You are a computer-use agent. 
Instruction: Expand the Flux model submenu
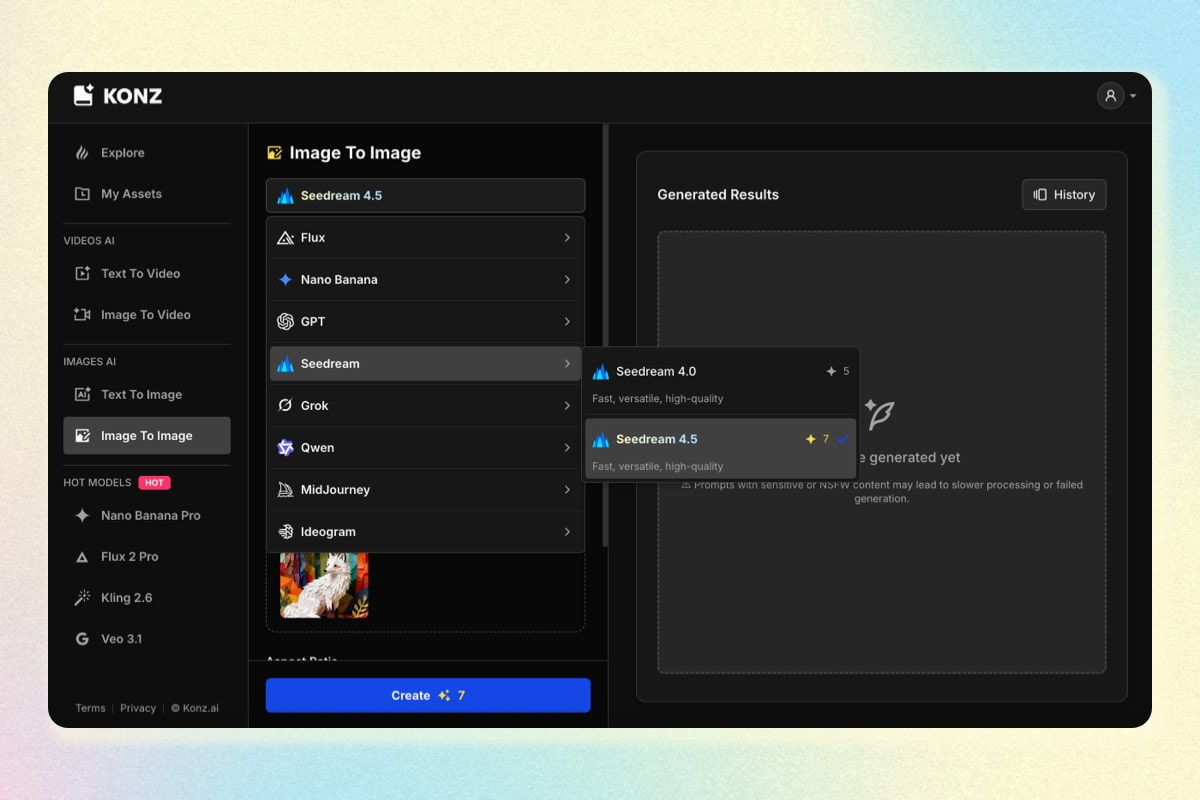[426, 238]
